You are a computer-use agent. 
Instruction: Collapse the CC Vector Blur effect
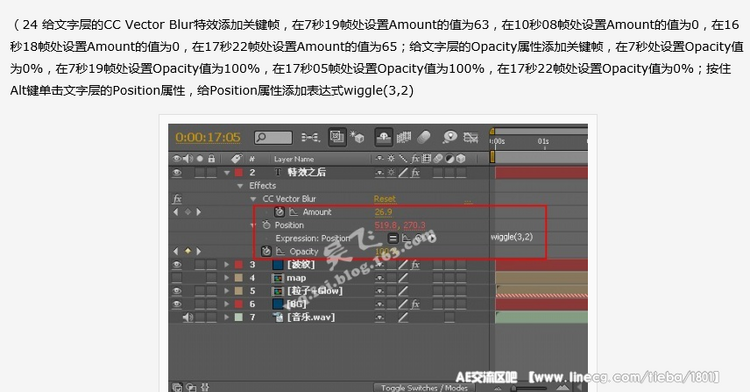pos(254,199)
